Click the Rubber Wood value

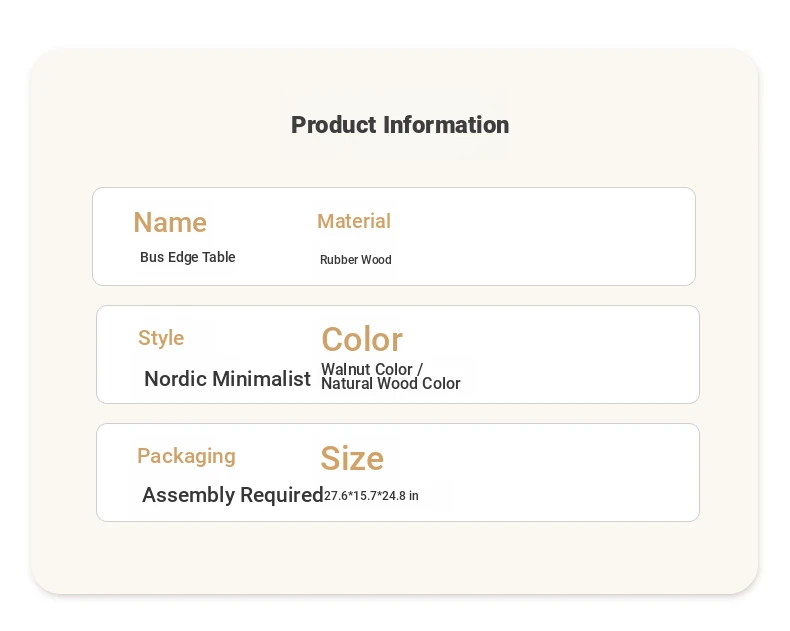click(x=356, y=260)
